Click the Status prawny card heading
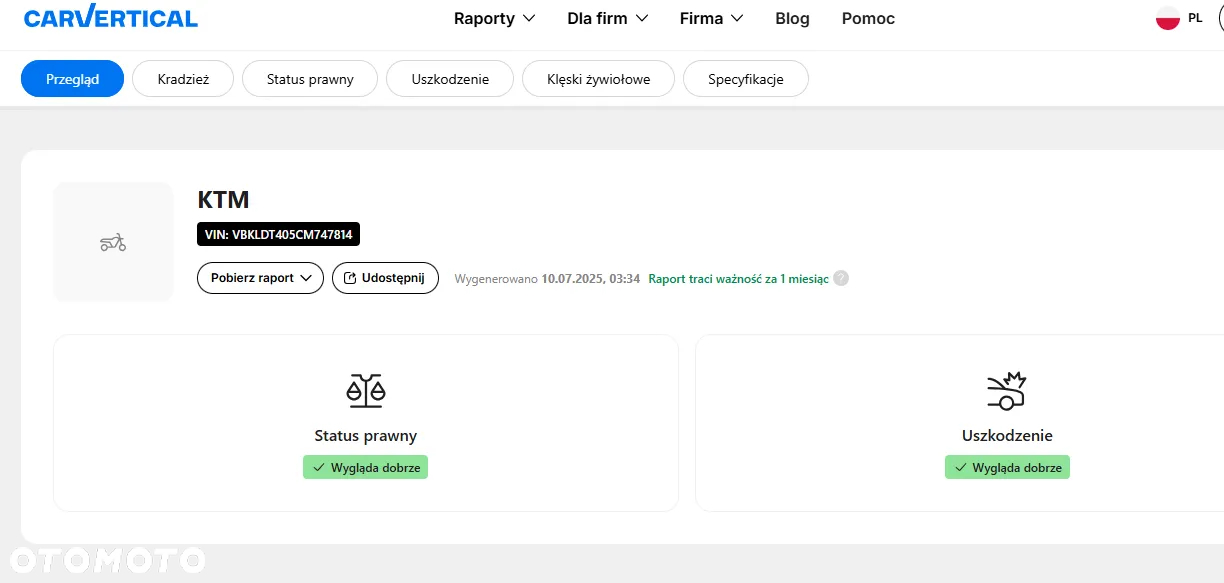Screen dimensions: 1224x583 coord(366,436)
